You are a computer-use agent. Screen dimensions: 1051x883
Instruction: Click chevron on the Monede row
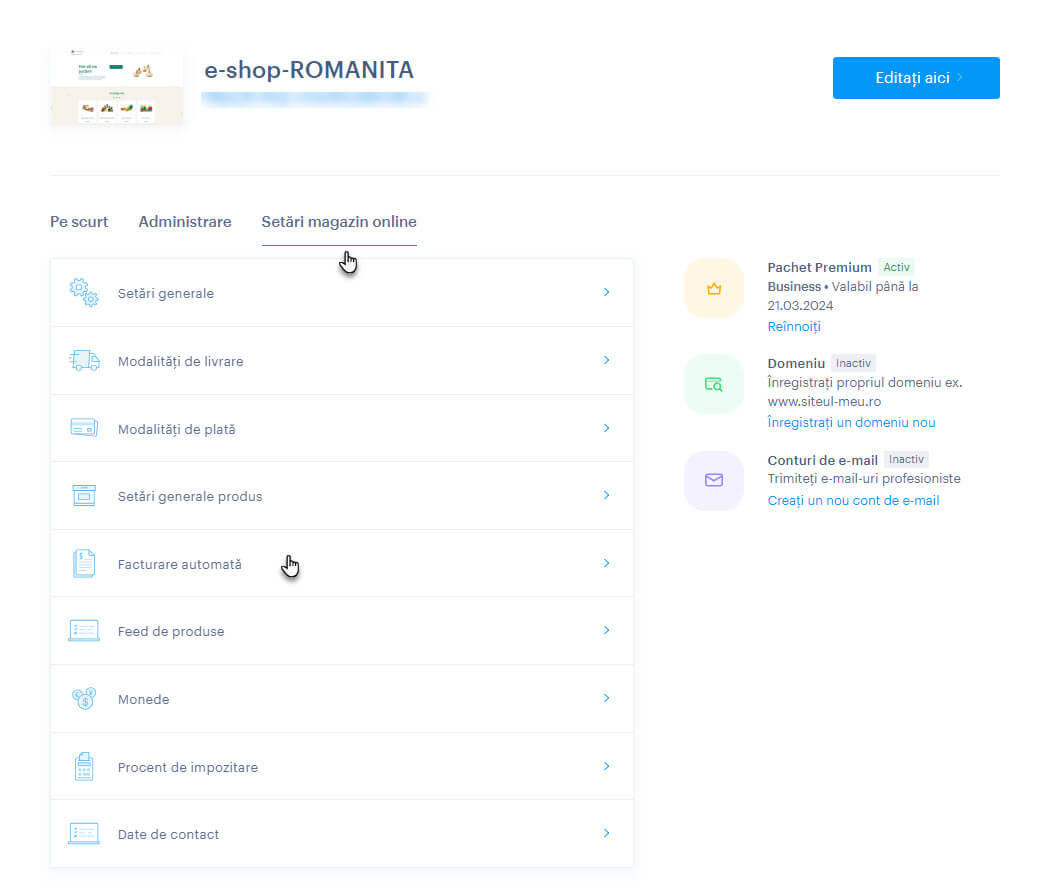click(606, 698)
